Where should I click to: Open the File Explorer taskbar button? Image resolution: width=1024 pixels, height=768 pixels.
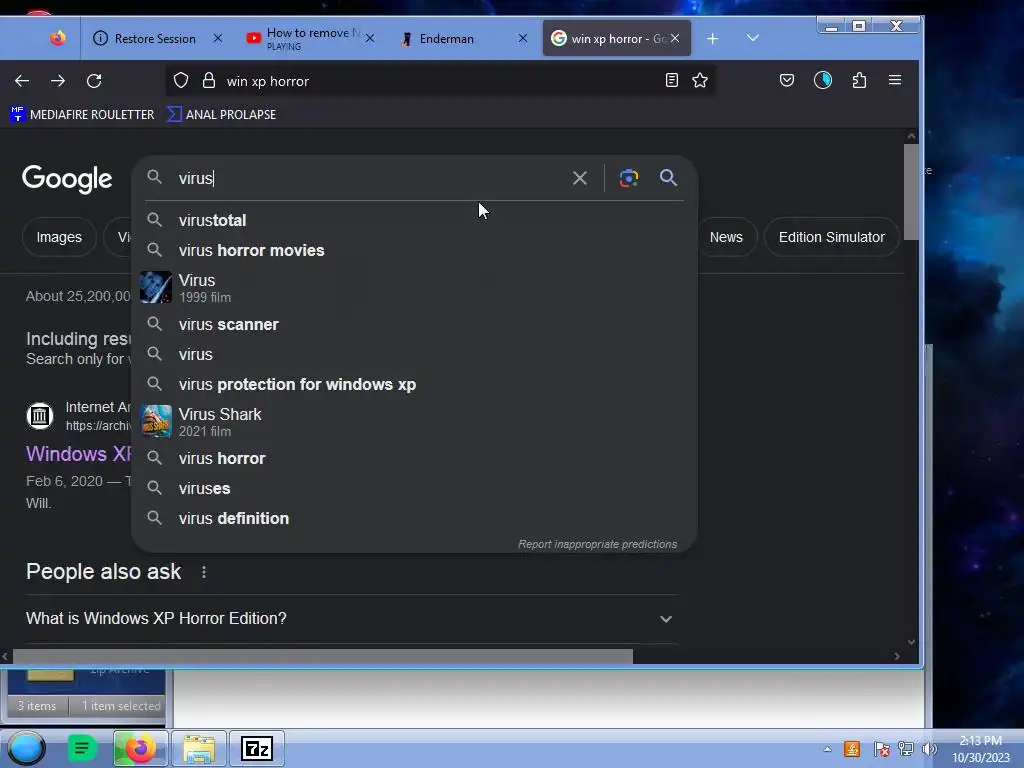[199, 748]
